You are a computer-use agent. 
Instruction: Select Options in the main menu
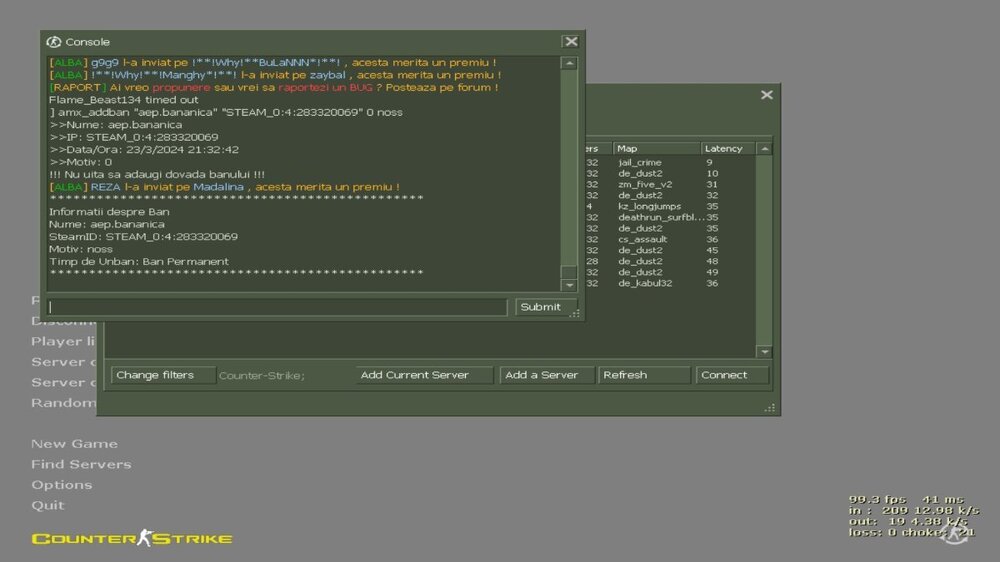pos(61,485)
